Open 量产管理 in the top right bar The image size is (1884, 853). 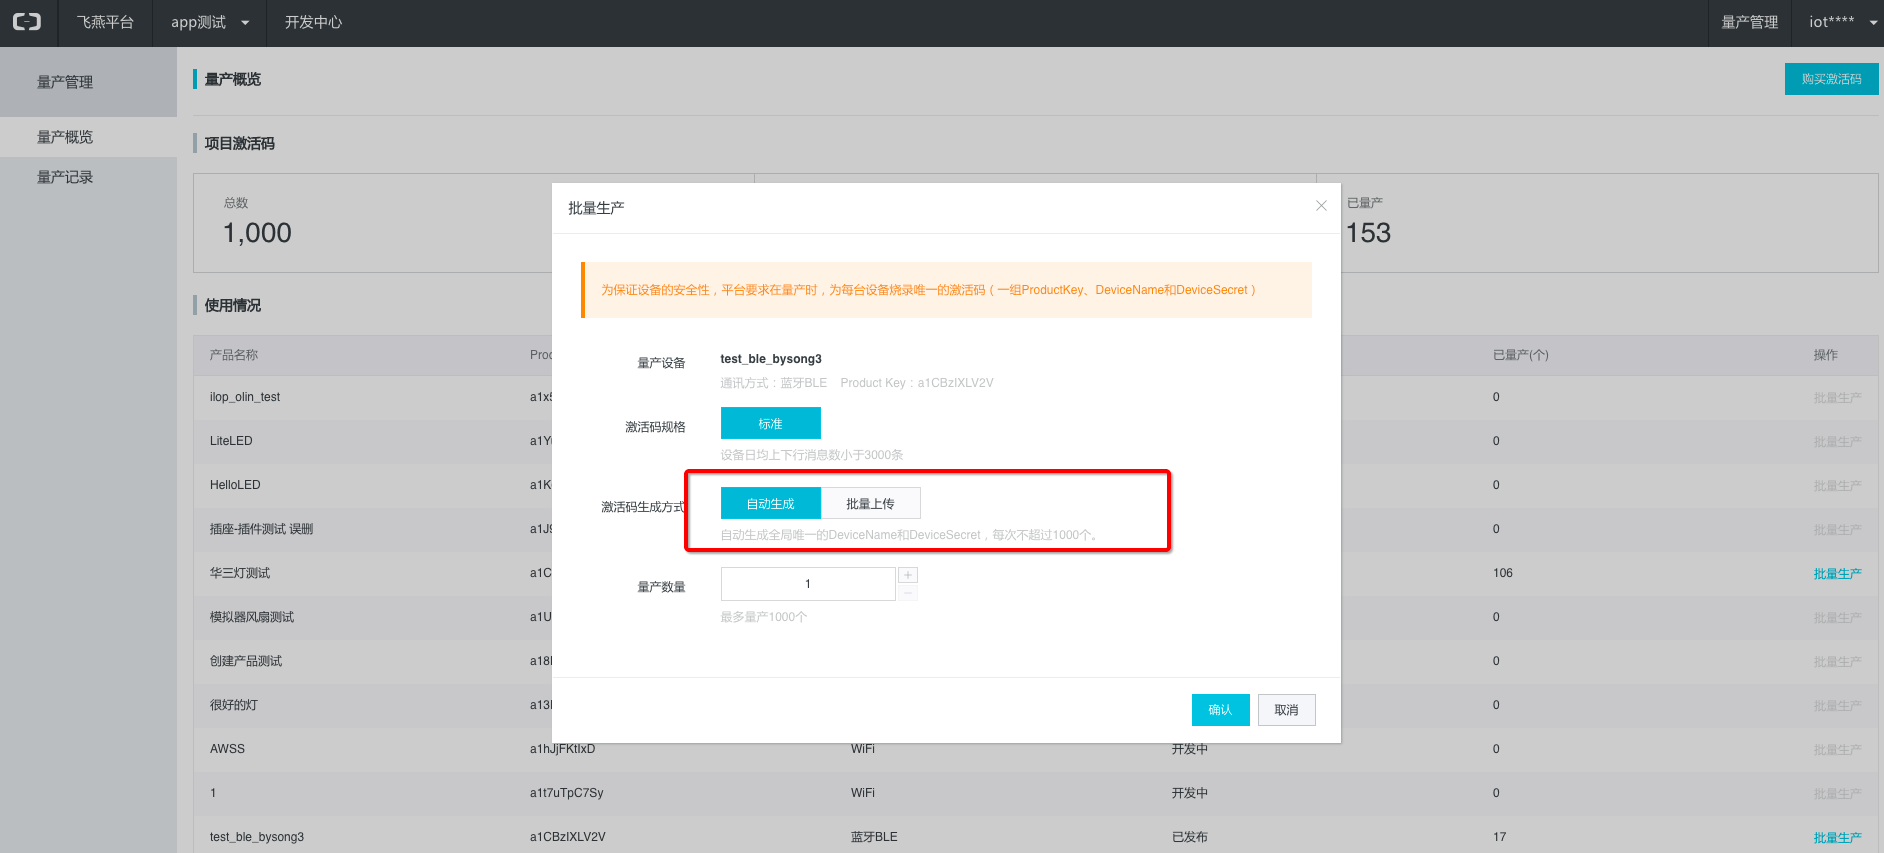coord(1749,22)
